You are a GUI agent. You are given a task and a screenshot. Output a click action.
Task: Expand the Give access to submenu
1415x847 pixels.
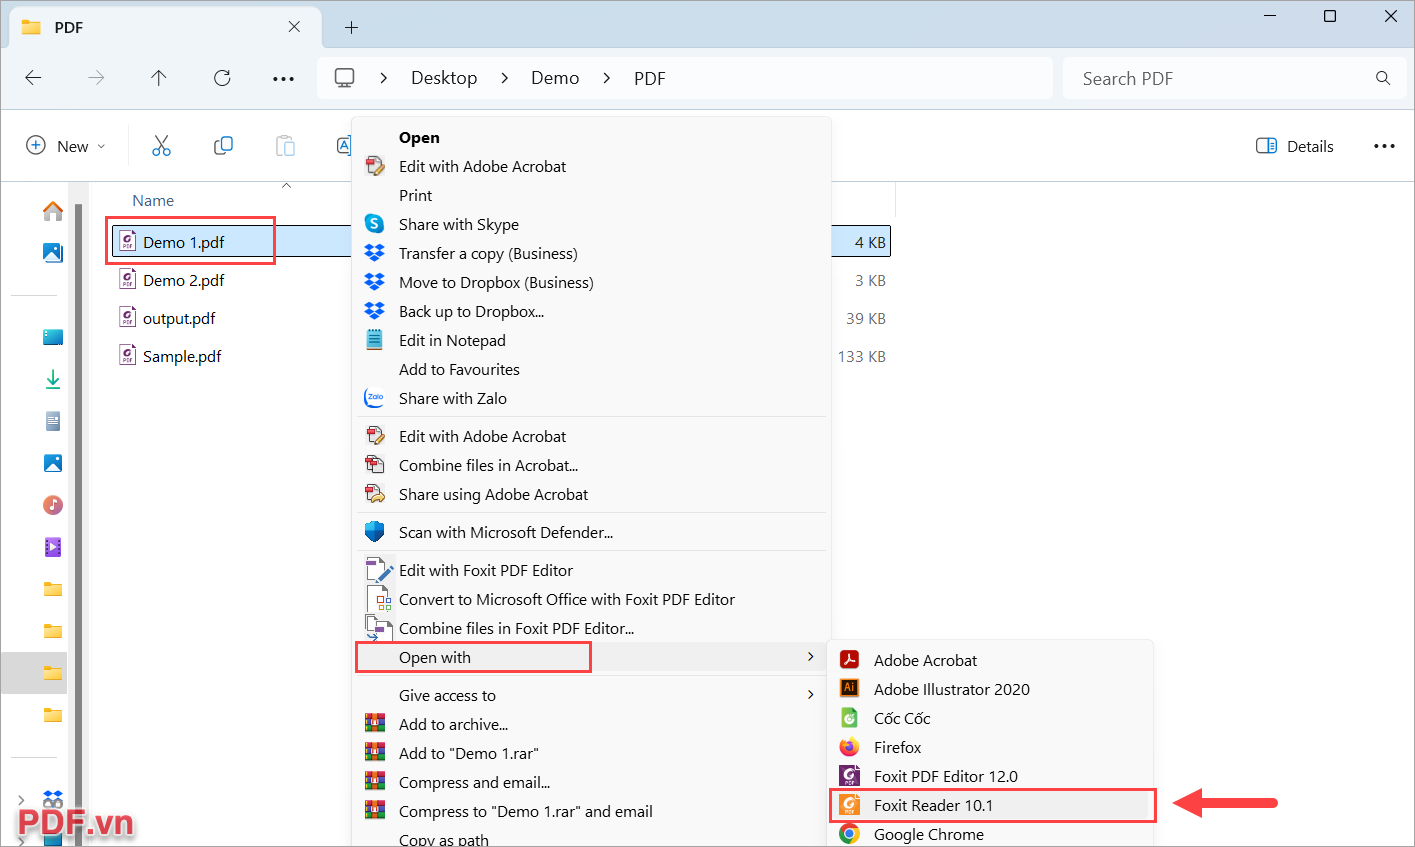click(592, 696)
